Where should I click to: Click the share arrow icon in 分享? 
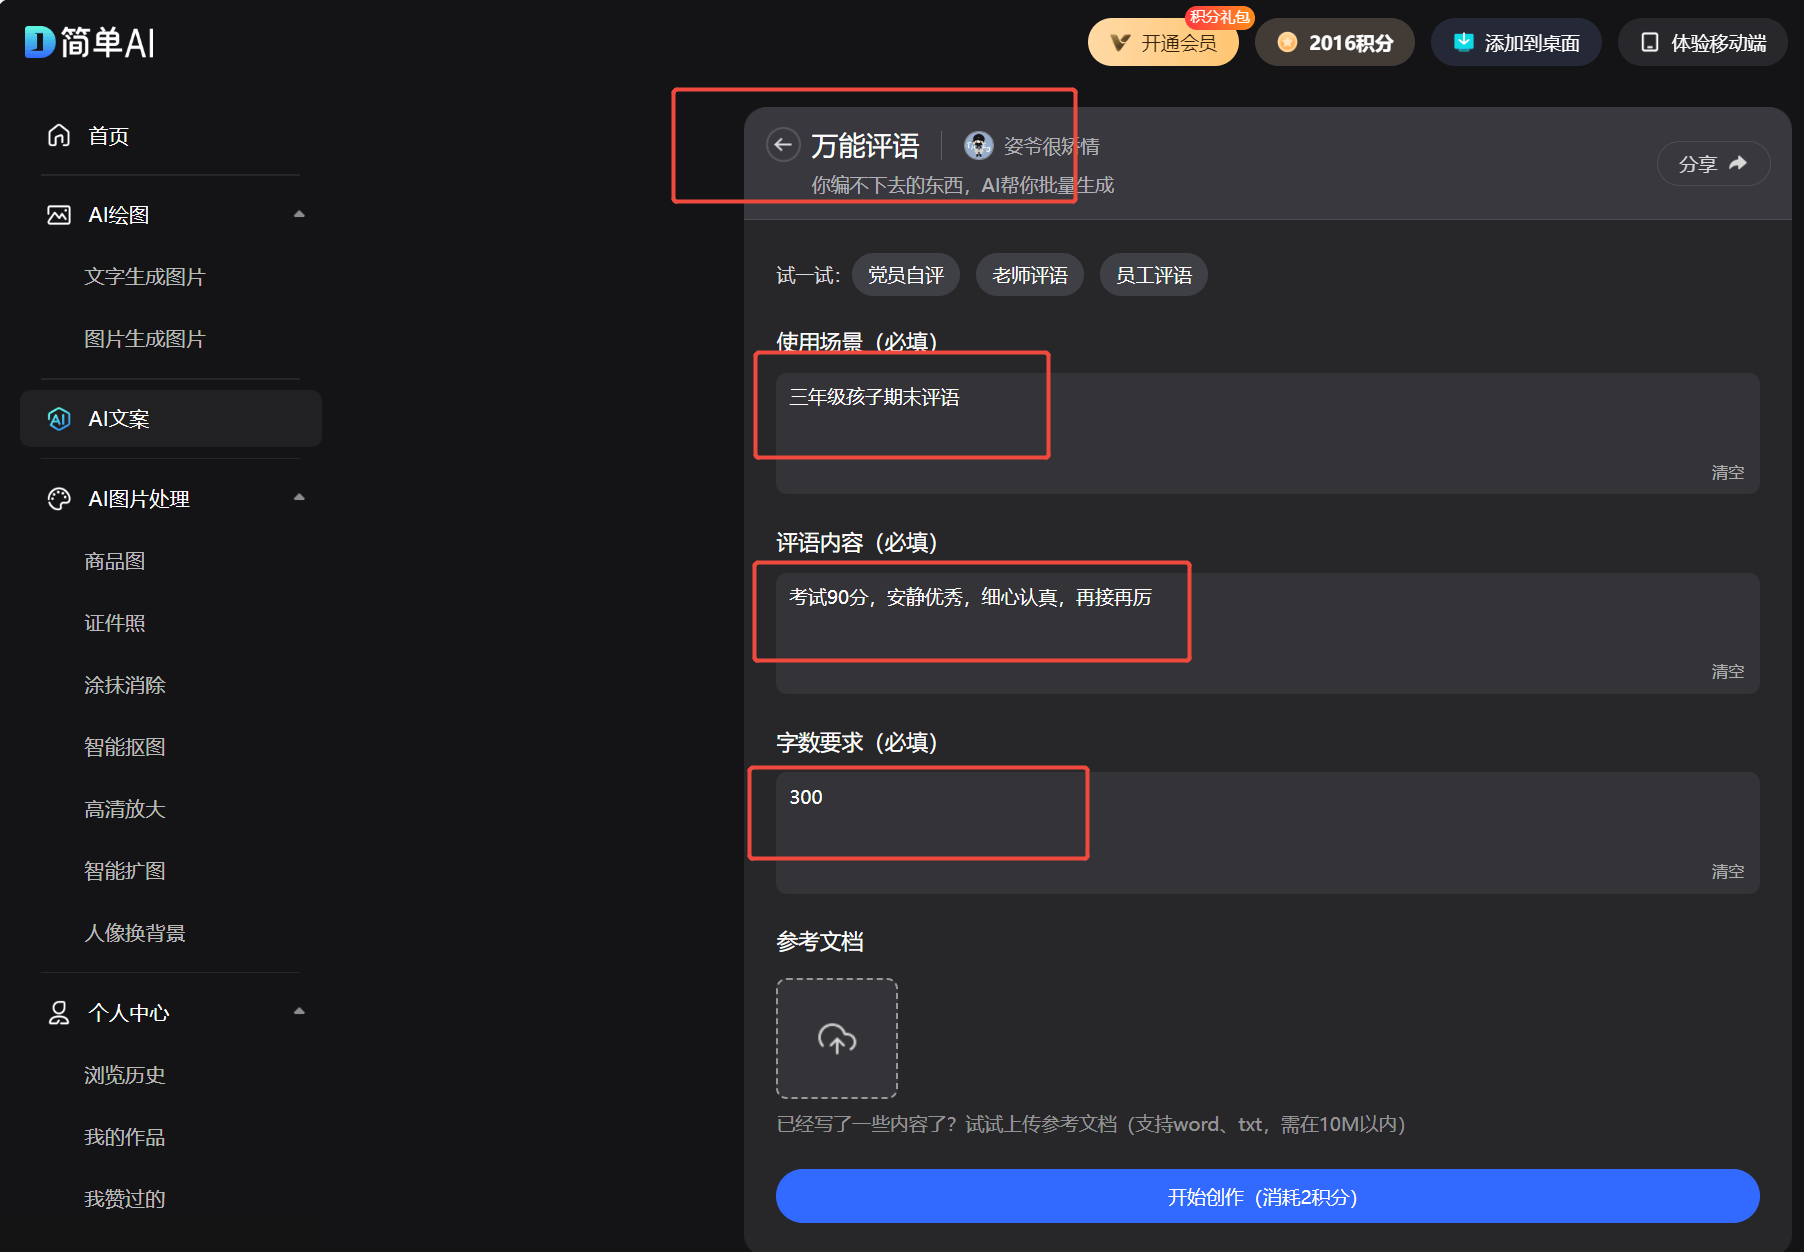(x=1738, y=163)
